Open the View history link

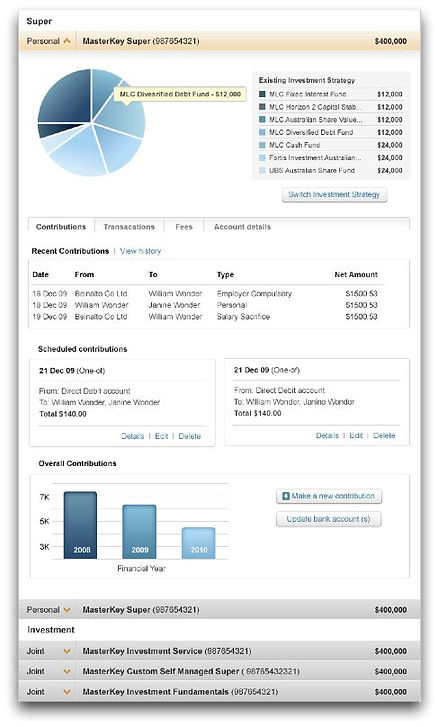pos(140,251)
